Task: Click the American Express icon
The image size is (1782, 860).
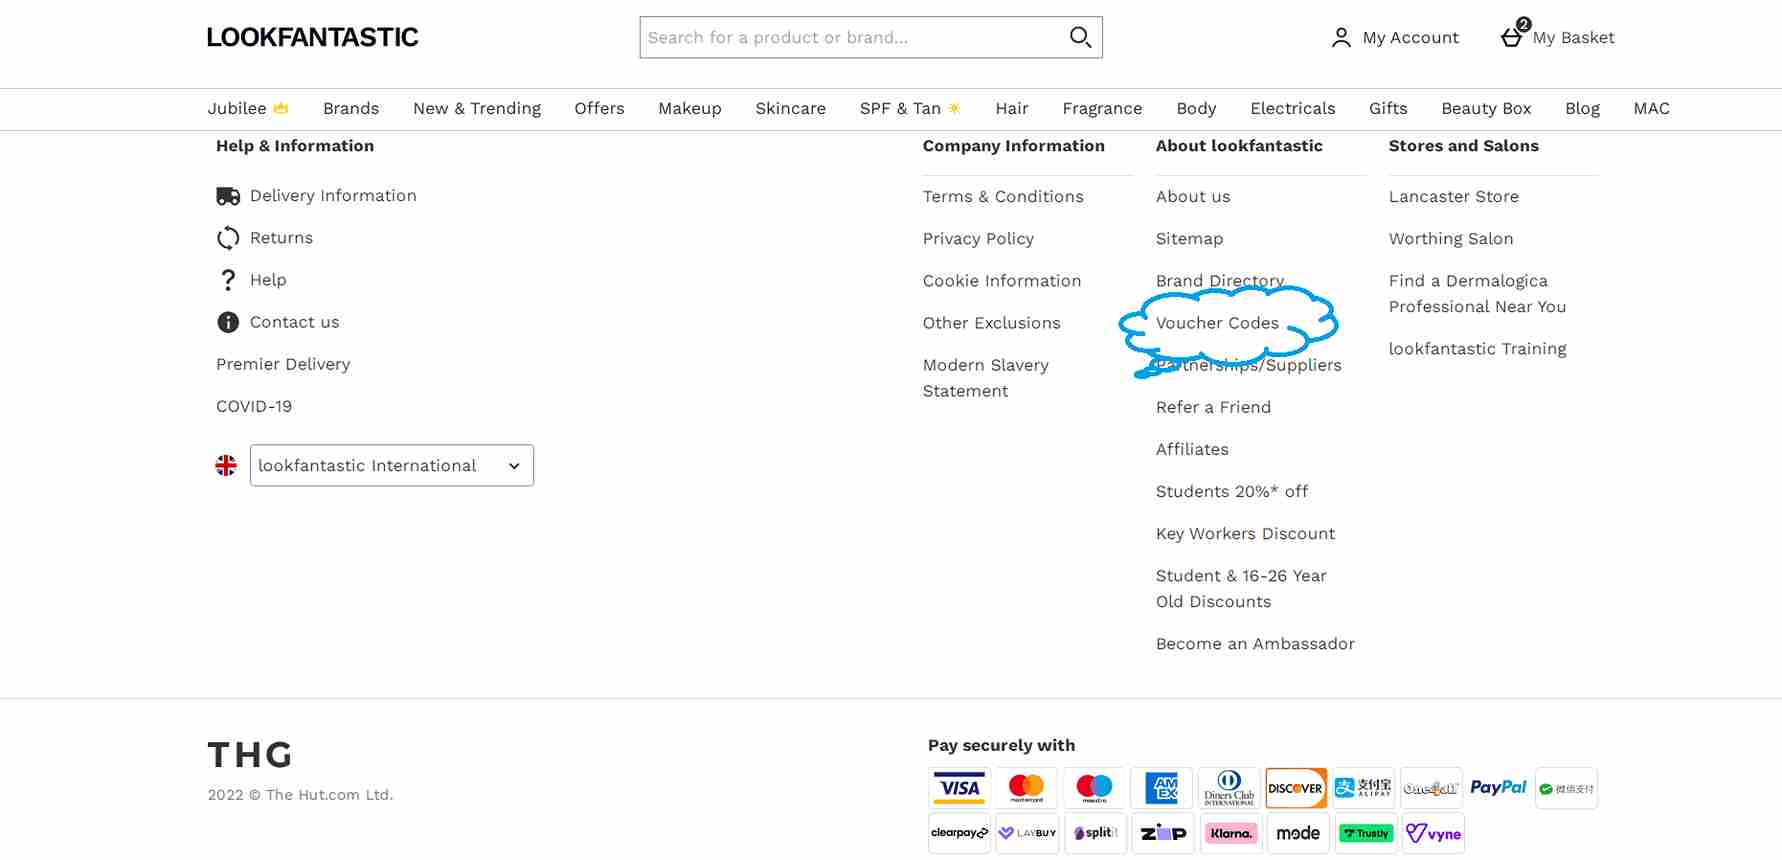Action: [1161, 788]
